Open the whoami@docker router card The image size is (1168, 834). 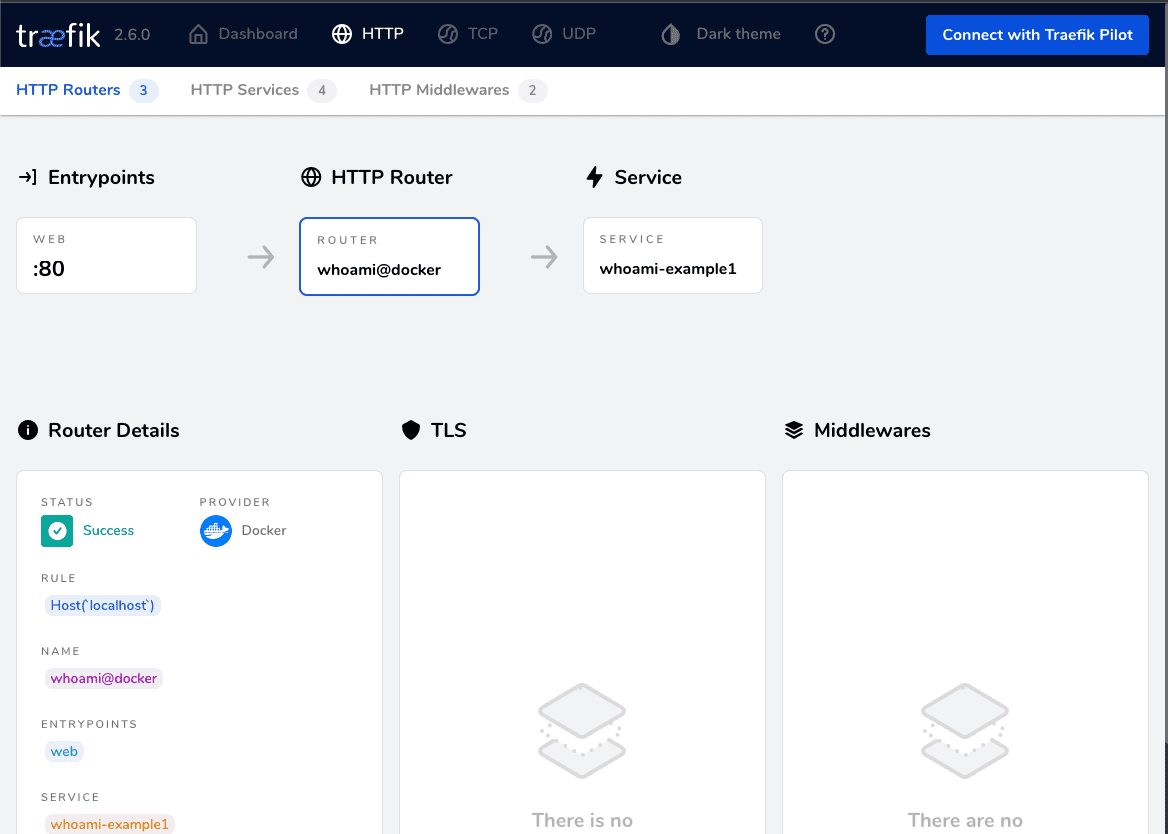(389, 256)
